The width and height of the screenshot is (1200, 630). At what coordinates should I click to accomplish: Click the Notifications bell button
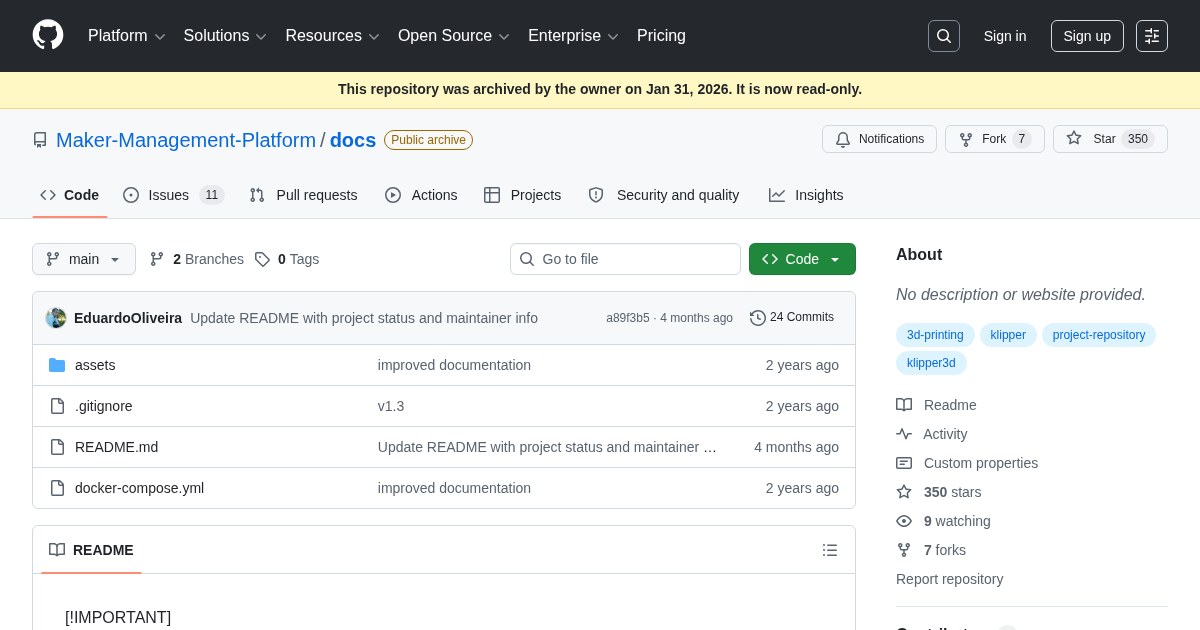pos(879,139)
